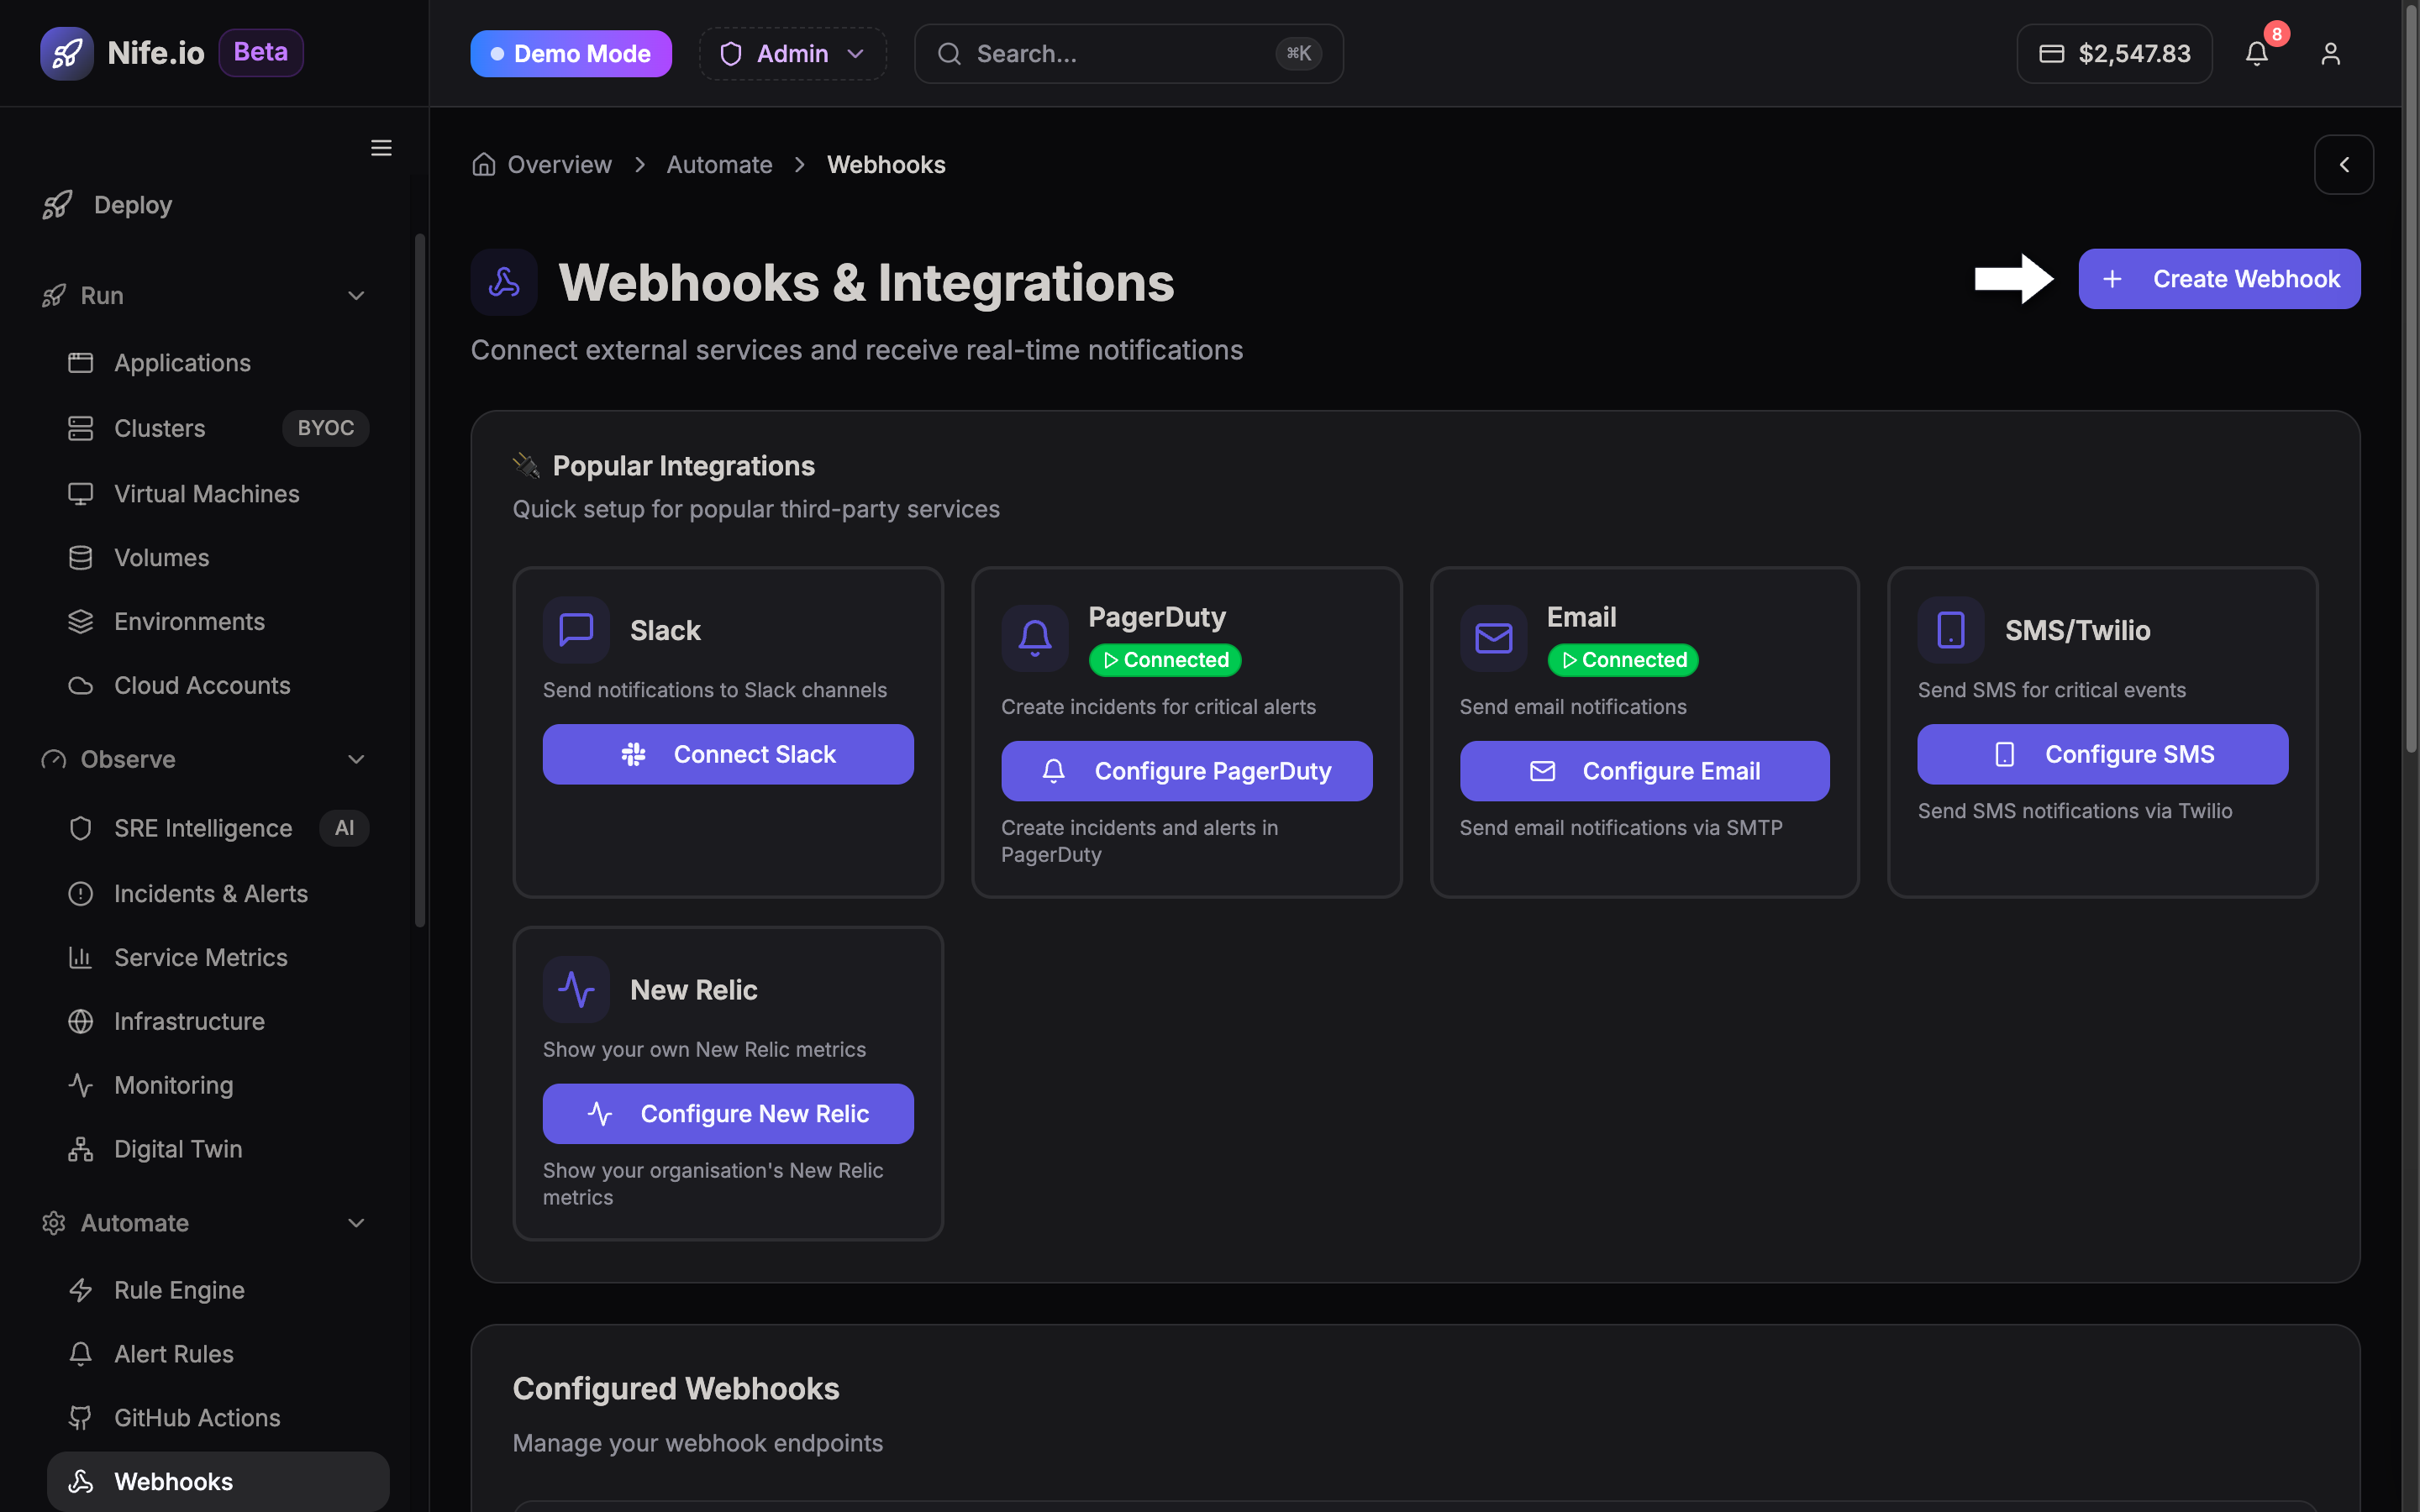Toggle the Demo Mode pill
This screenshot has width=2420, height=1512.
pos(571,54)
